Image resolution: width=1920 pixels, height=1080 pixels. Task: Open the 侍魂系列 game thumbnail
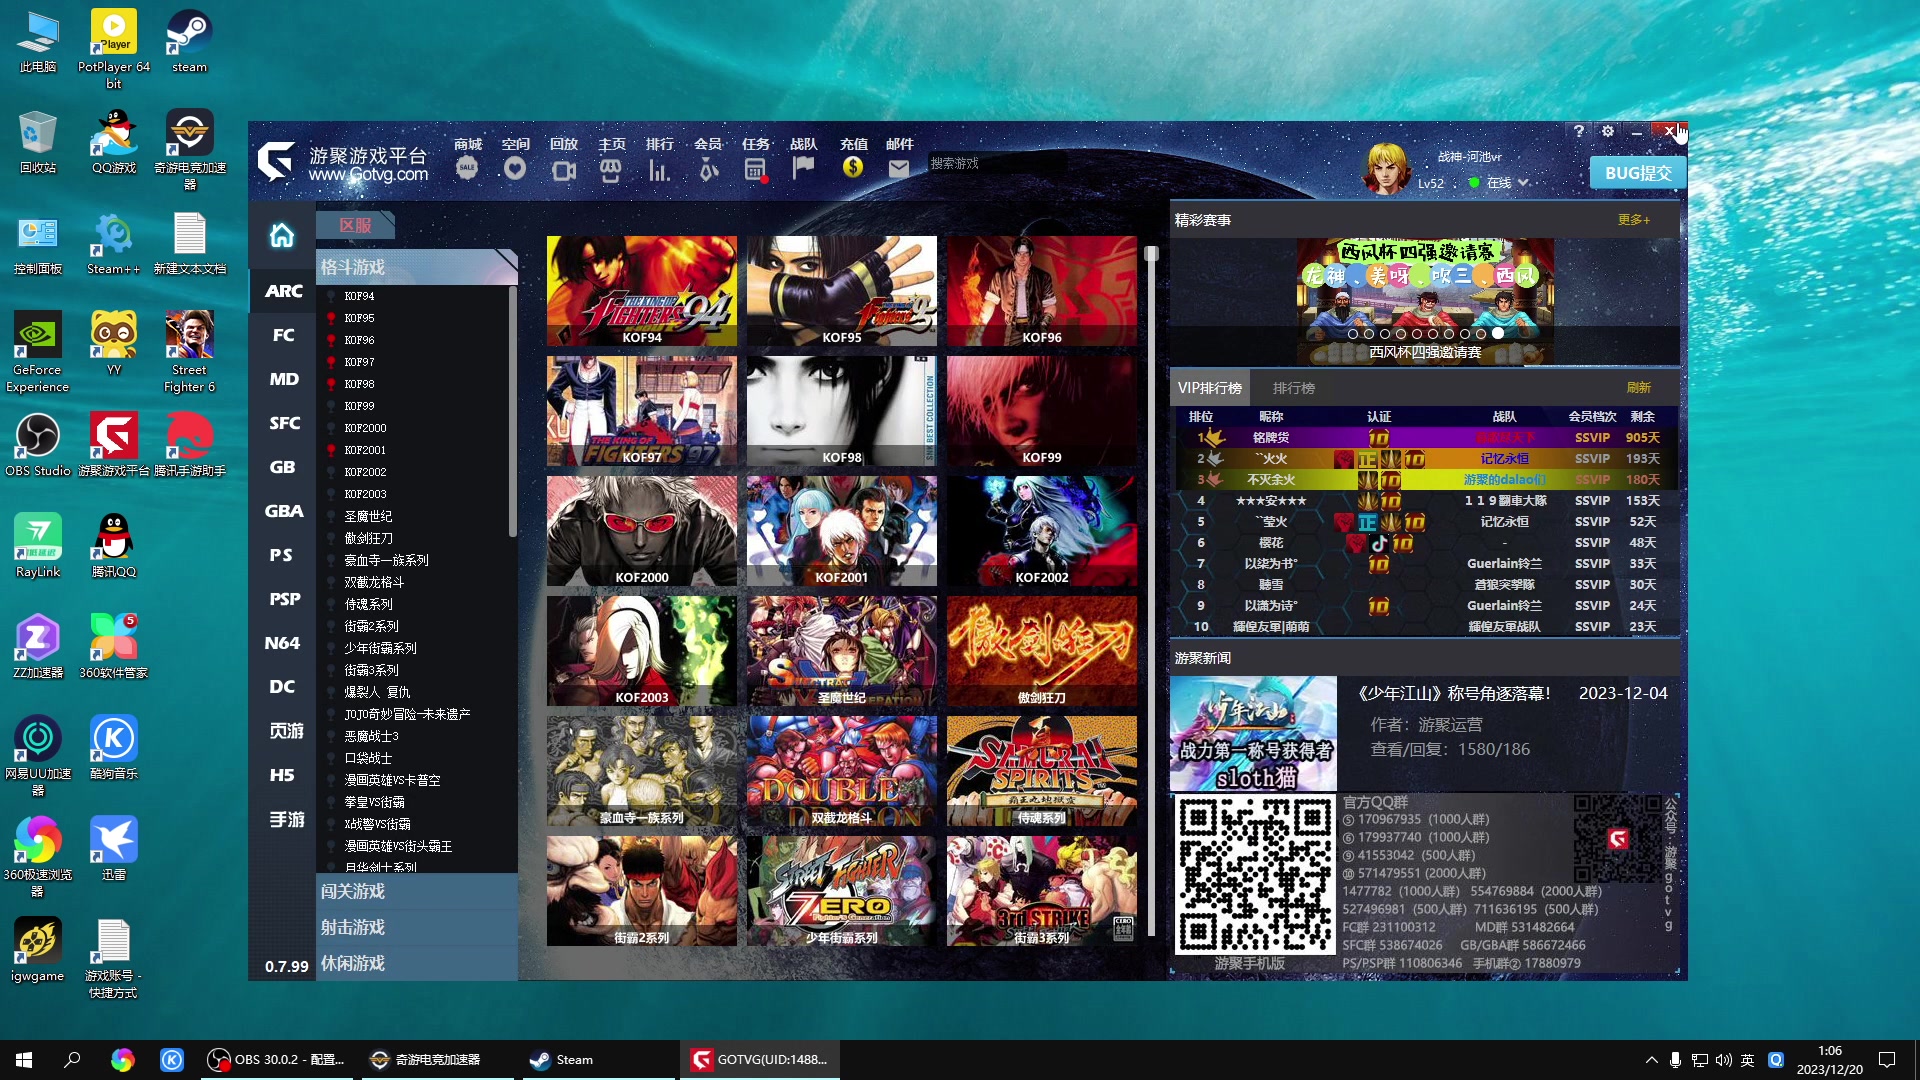coord(1042,771)
